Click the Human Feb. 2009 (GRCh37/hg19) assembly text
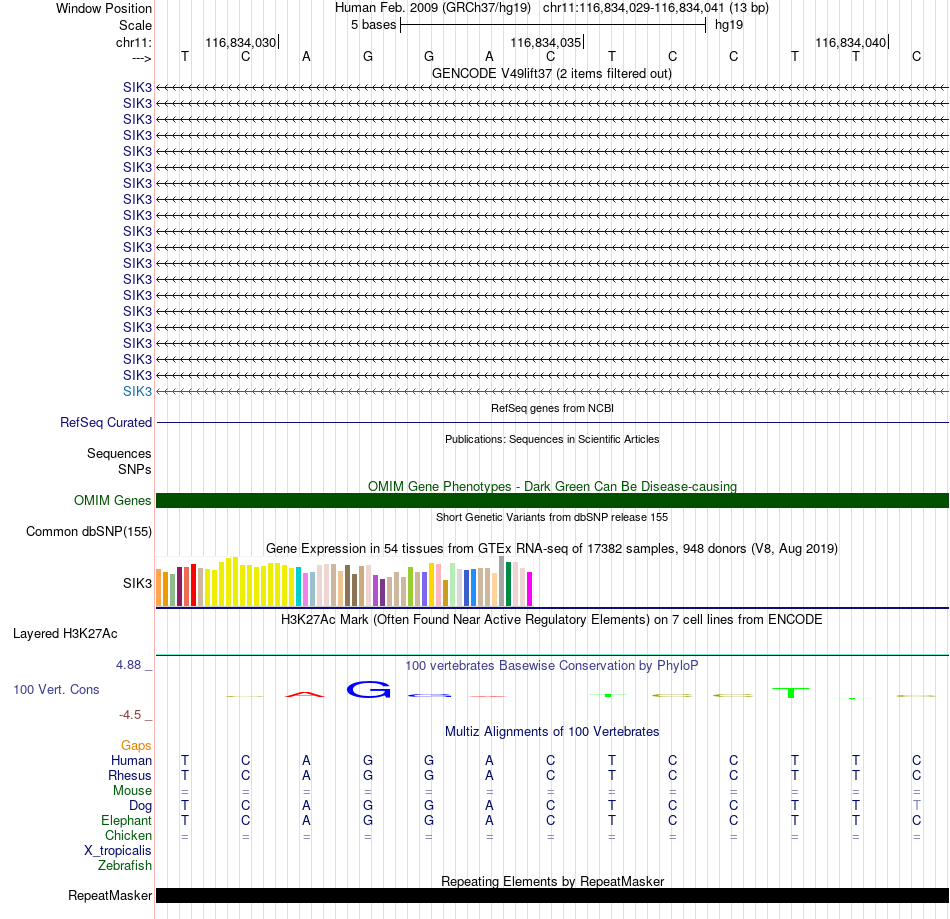Viewport: 950px width, 919px height. tap(433, 8)
